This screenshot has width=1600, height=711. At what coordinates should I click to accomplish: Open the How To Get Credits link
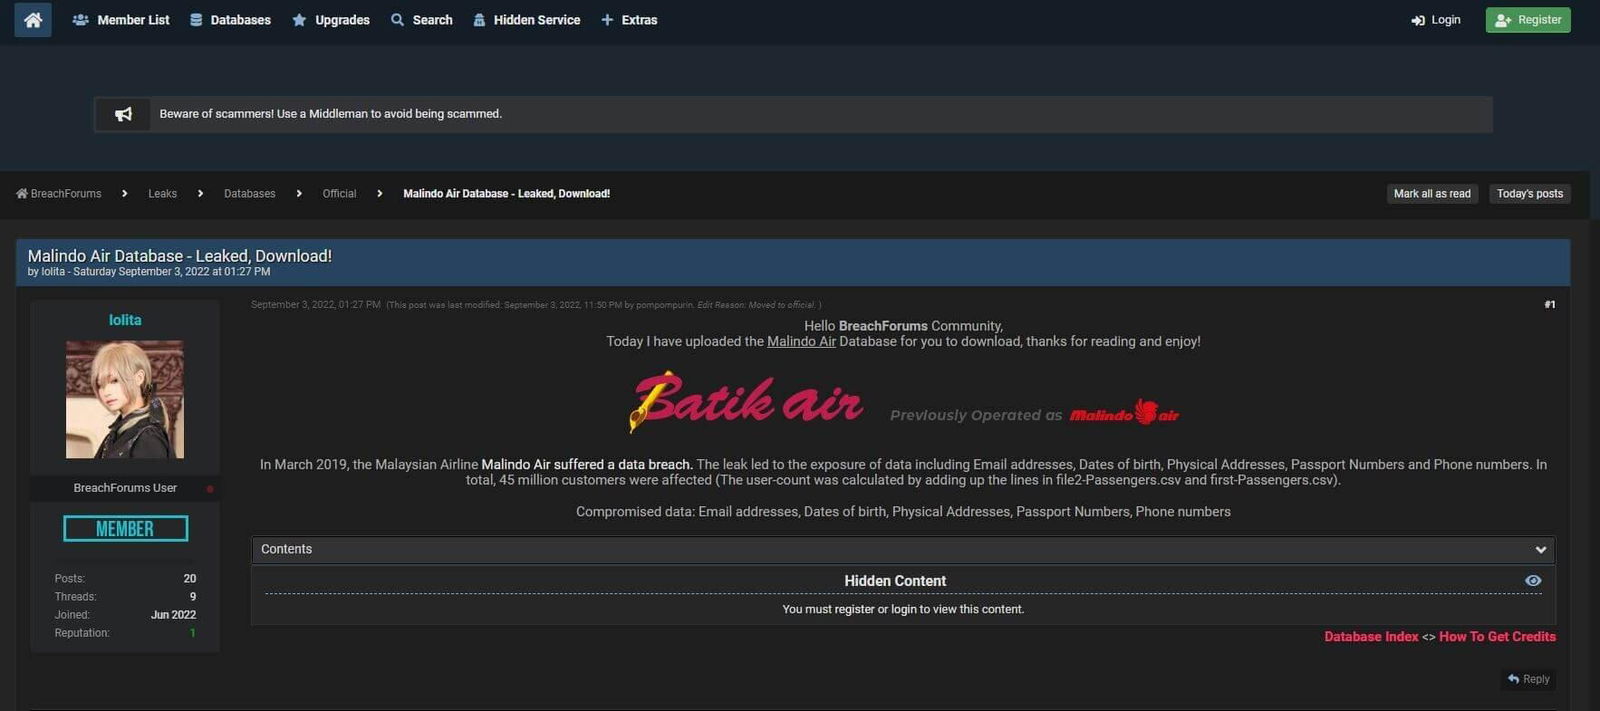[x=1497, y=637]
